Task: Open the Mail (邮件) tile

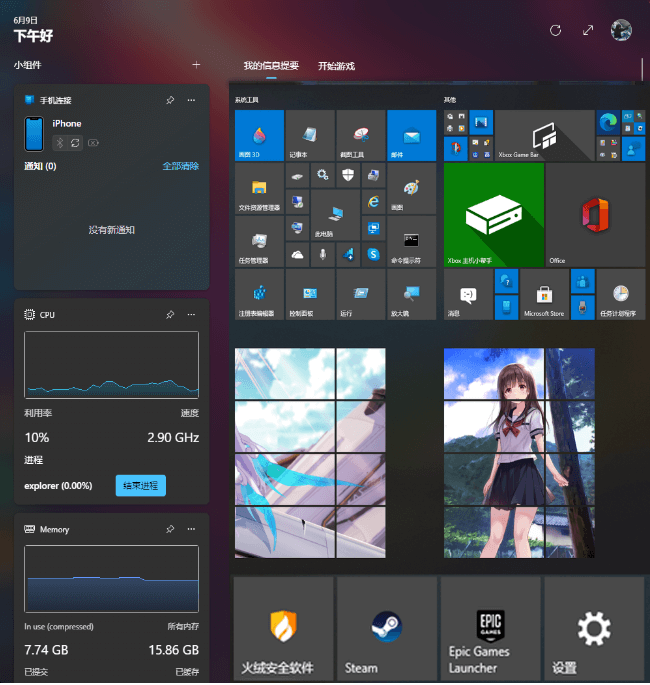Action: pos(411,135)
